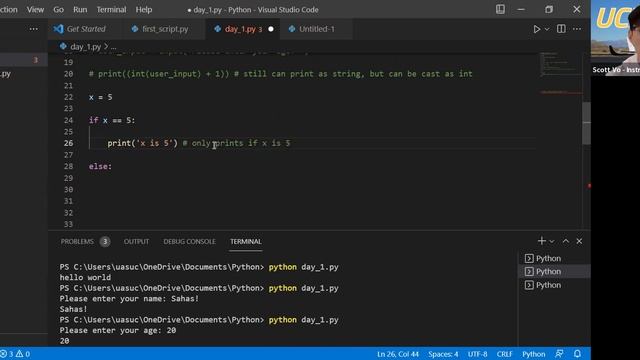Viewport: 640px width, 360px height.
Task: Change encoding via UTF-8 status item
Action: pos(477,354)
